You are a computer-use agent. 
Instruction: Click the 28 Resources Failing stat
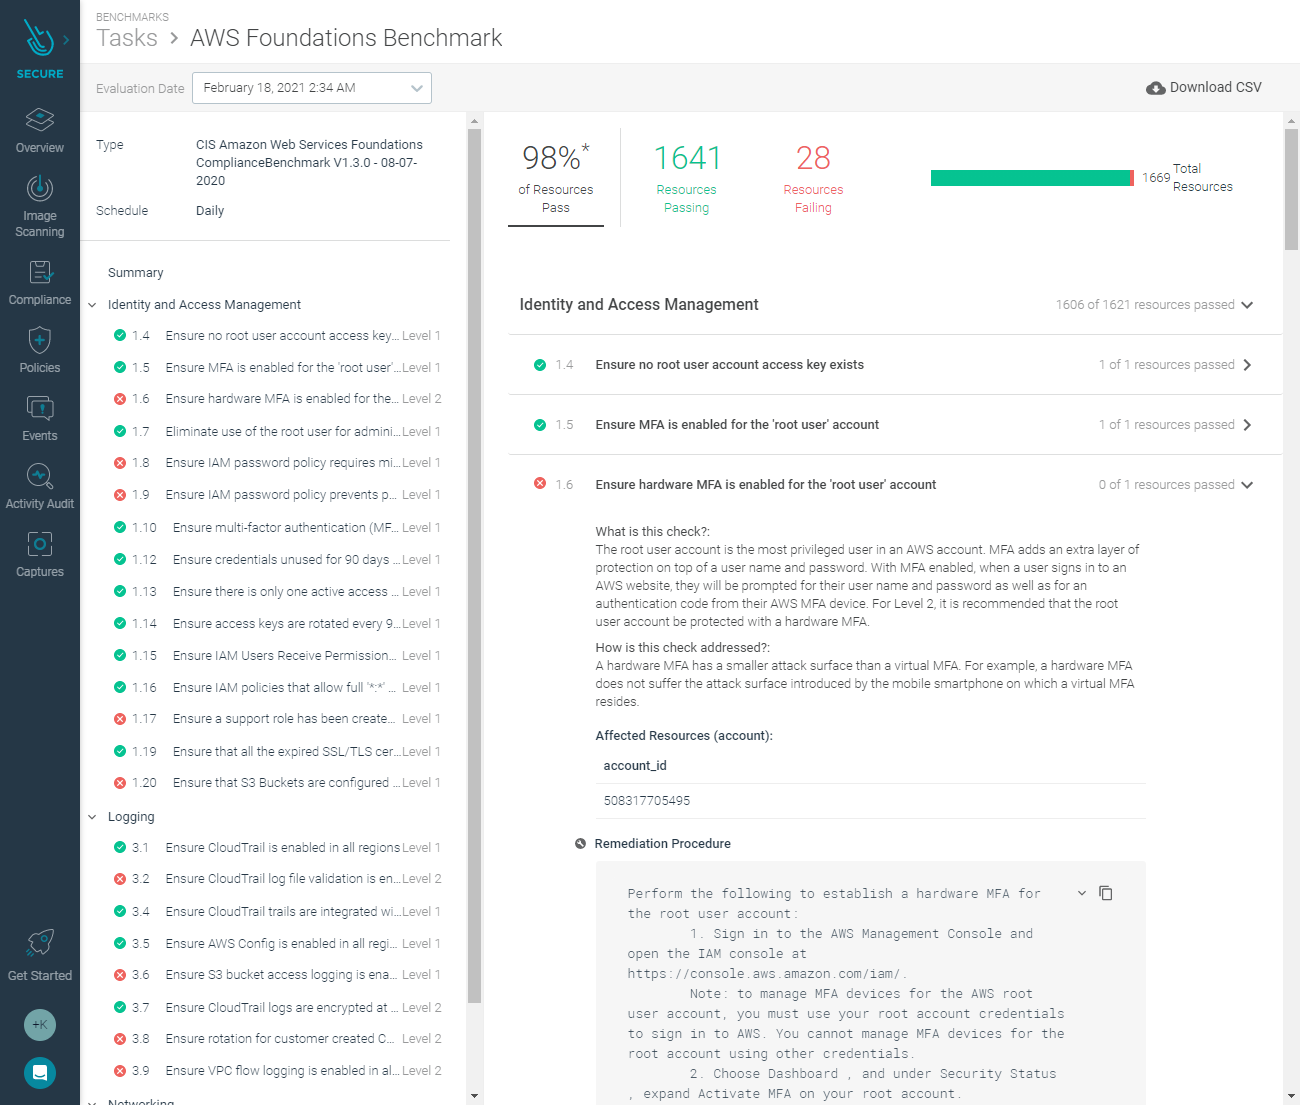(x=813, y=178)
